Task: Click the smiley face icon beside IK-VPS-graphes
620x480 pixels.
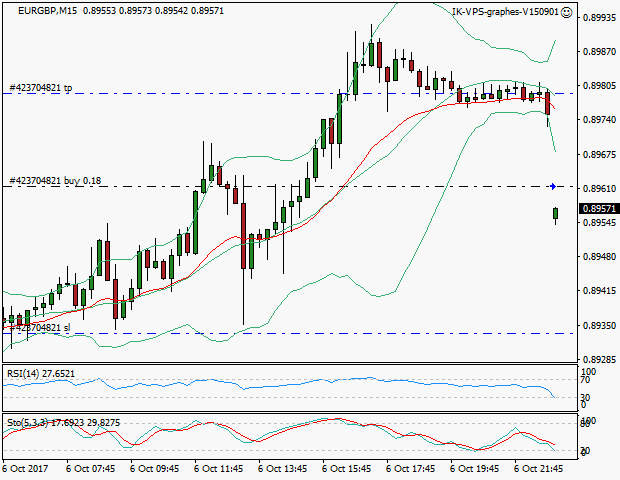Action: [566, 12]
